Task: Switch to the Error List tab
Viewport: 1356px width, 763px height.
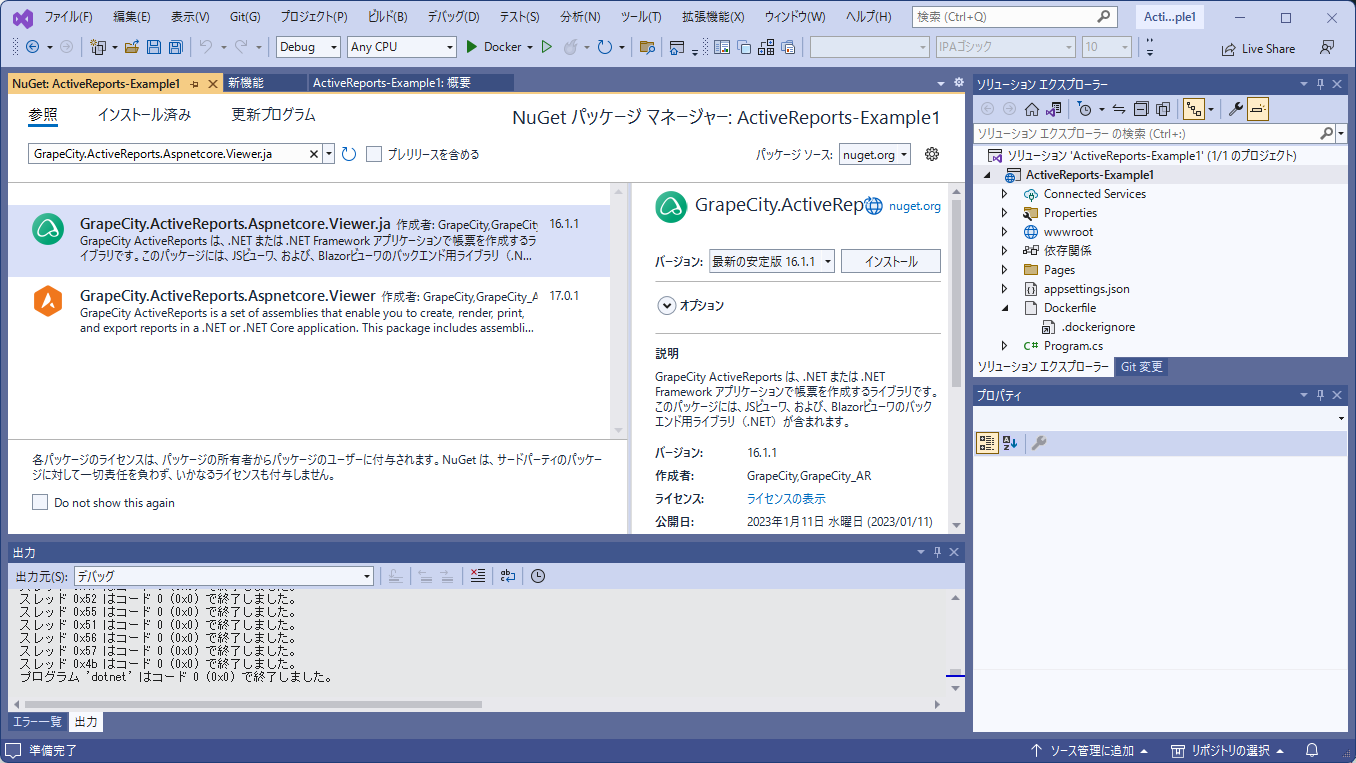Action: pyautogui.click(x=36, y=721)
